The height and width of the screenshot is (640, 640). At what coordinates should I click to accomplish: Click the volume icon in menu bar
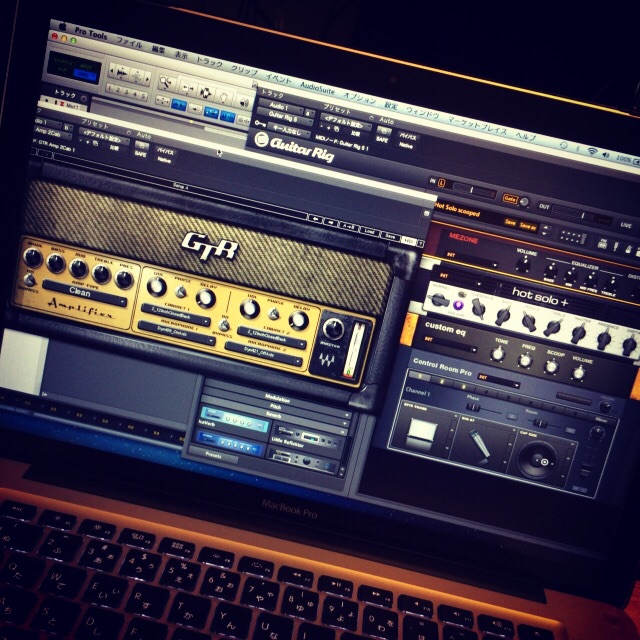[605, 155]
